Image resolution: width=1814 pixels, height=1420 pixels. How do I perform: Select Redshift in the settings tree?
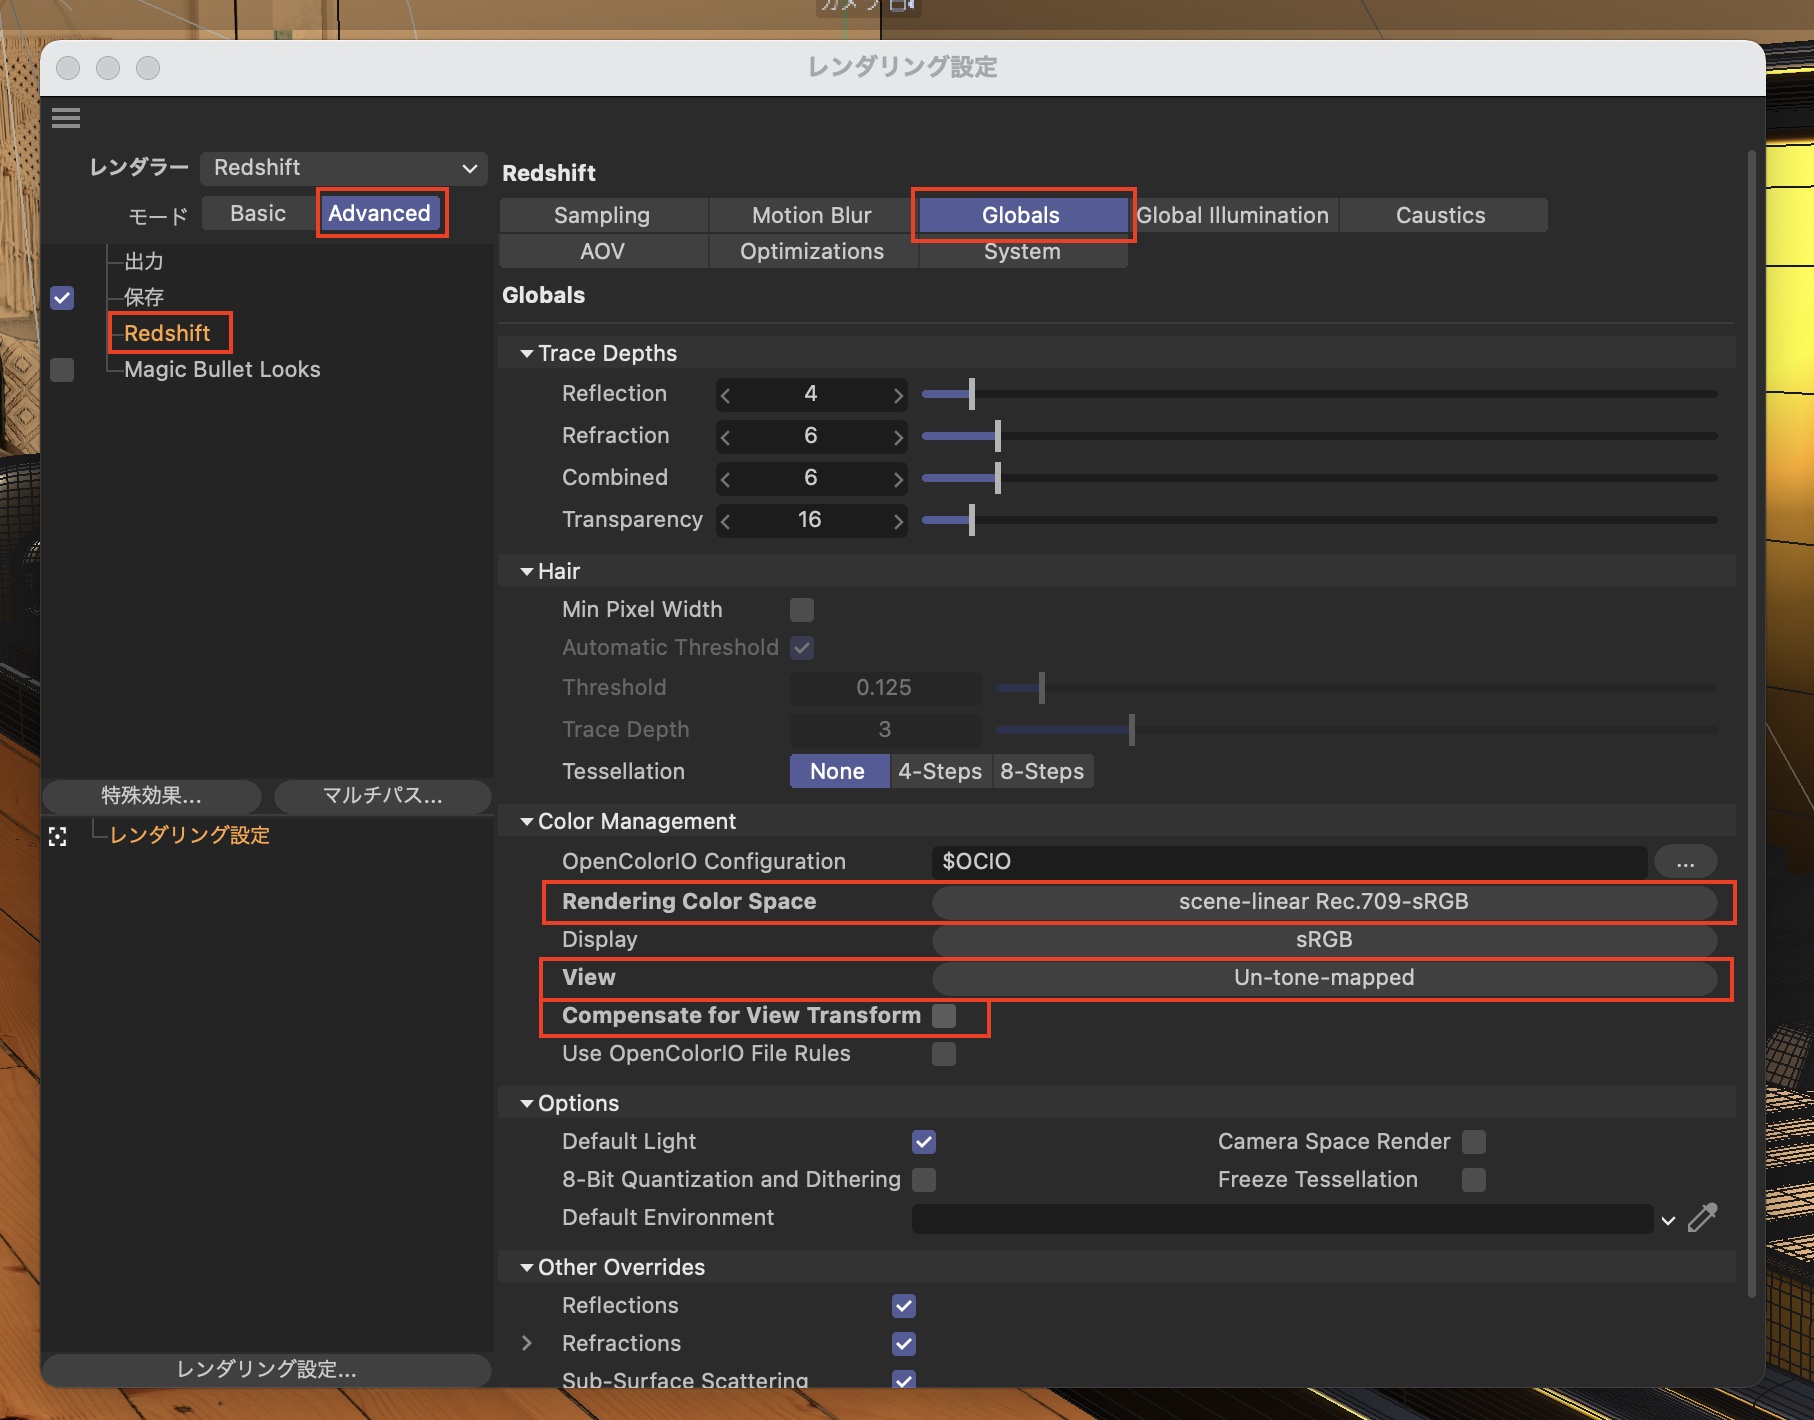pos(167,333)
